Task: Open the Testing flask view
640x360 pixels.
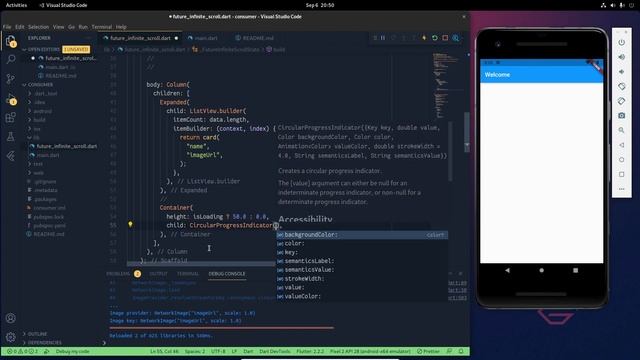Action: pos(11,137)
